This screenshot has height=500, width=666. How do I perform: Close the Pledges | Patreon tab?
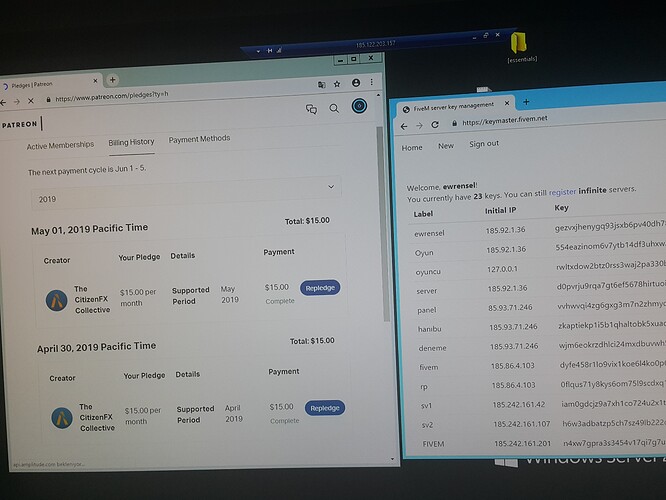(x=95, y=81)
